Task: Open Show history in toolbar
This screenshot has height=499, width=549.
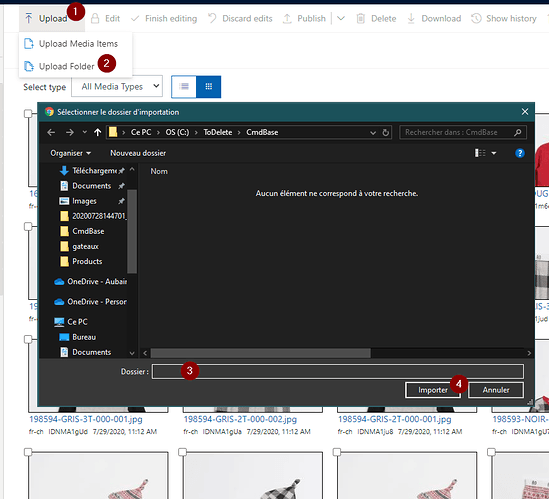Action: pos(504,19)
